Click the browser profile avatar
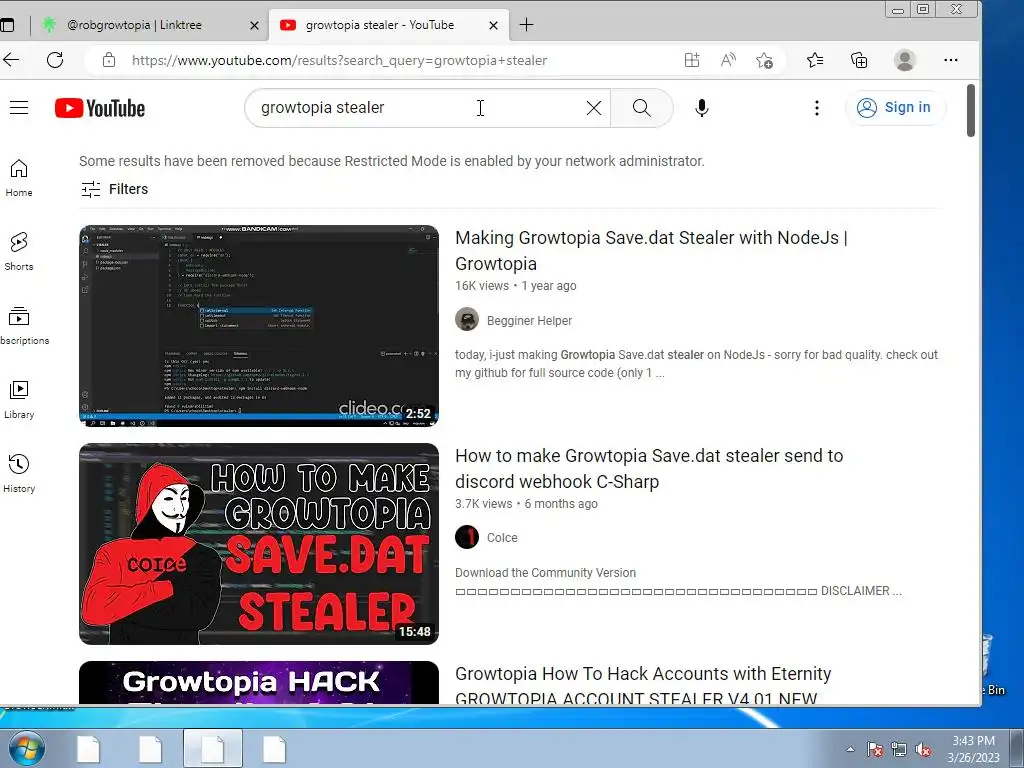Image resolution: width=1024 pixels, height=768 pixels. (x=904, y=60)
